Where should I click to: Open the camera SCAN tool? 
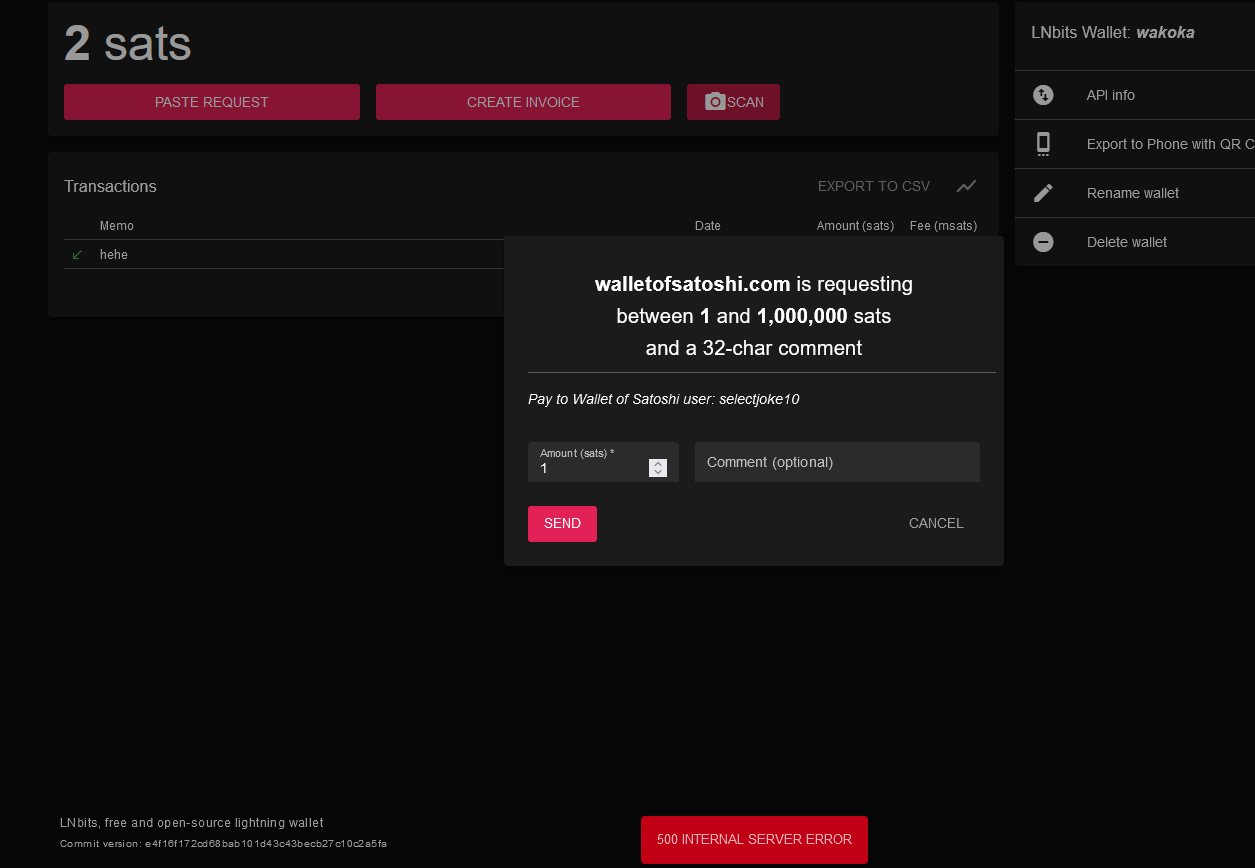[733, 101]
